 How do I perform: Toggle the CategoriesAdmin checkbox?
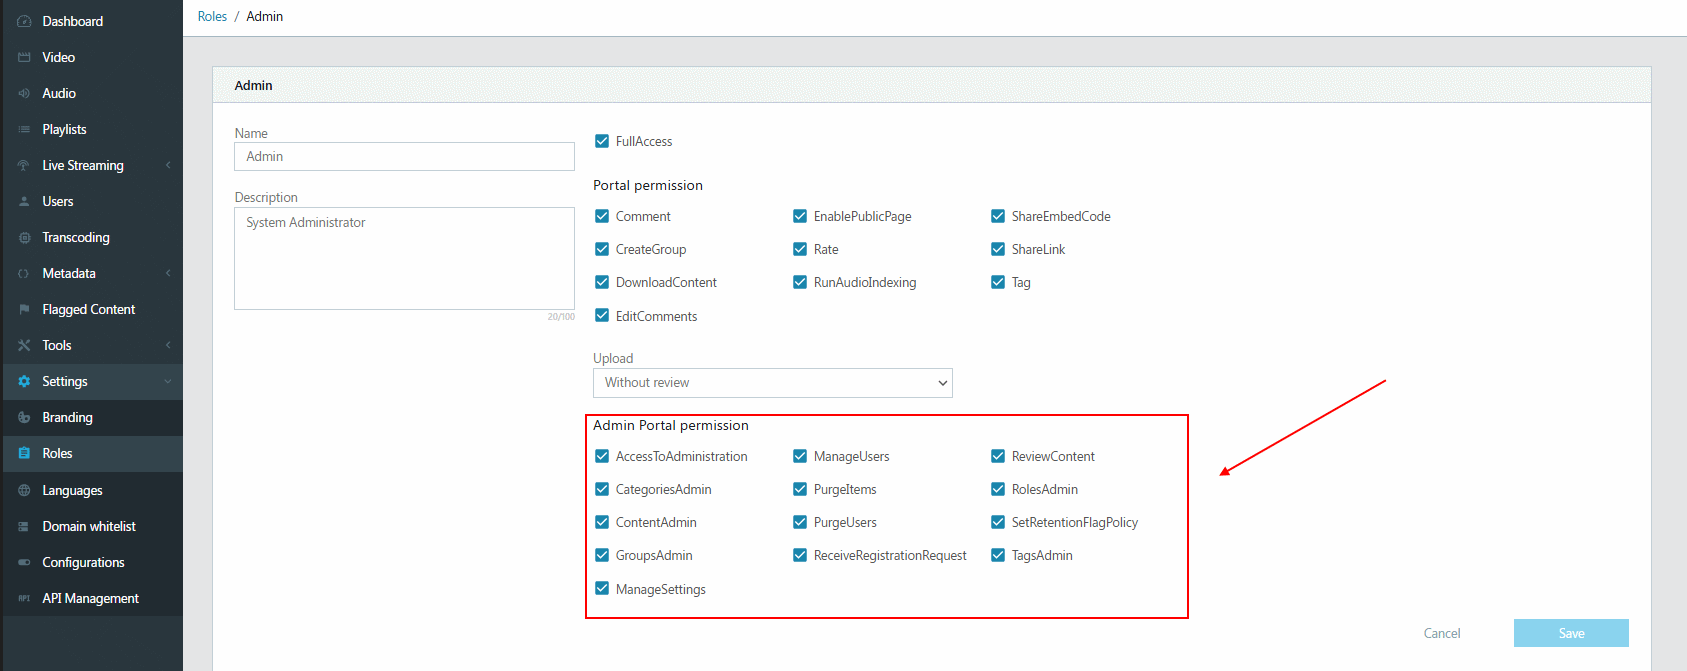point(602,489)
